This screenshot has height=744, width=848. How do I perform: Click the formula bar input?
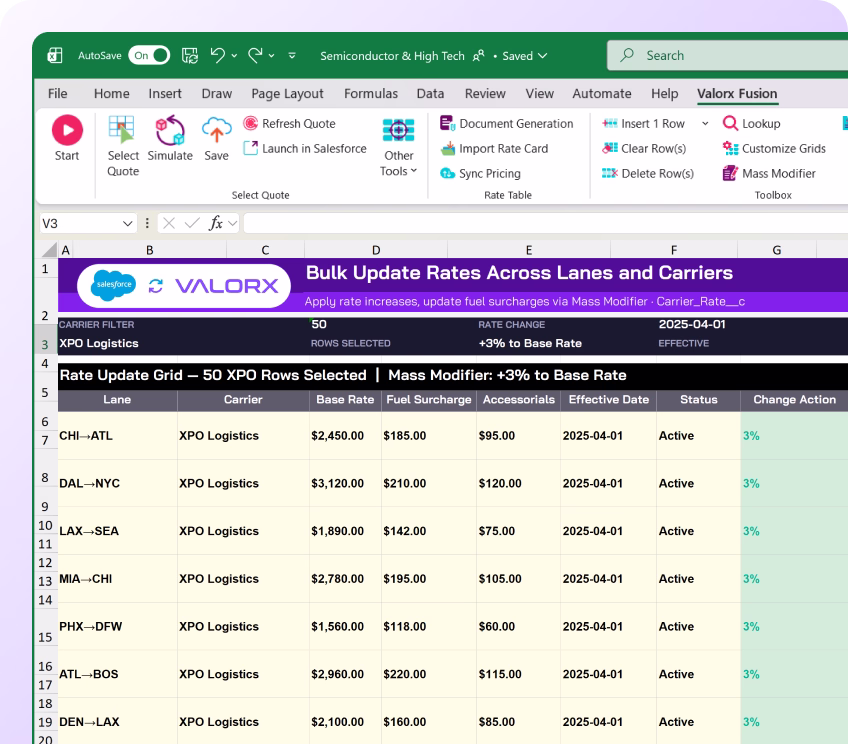[546, 223]
